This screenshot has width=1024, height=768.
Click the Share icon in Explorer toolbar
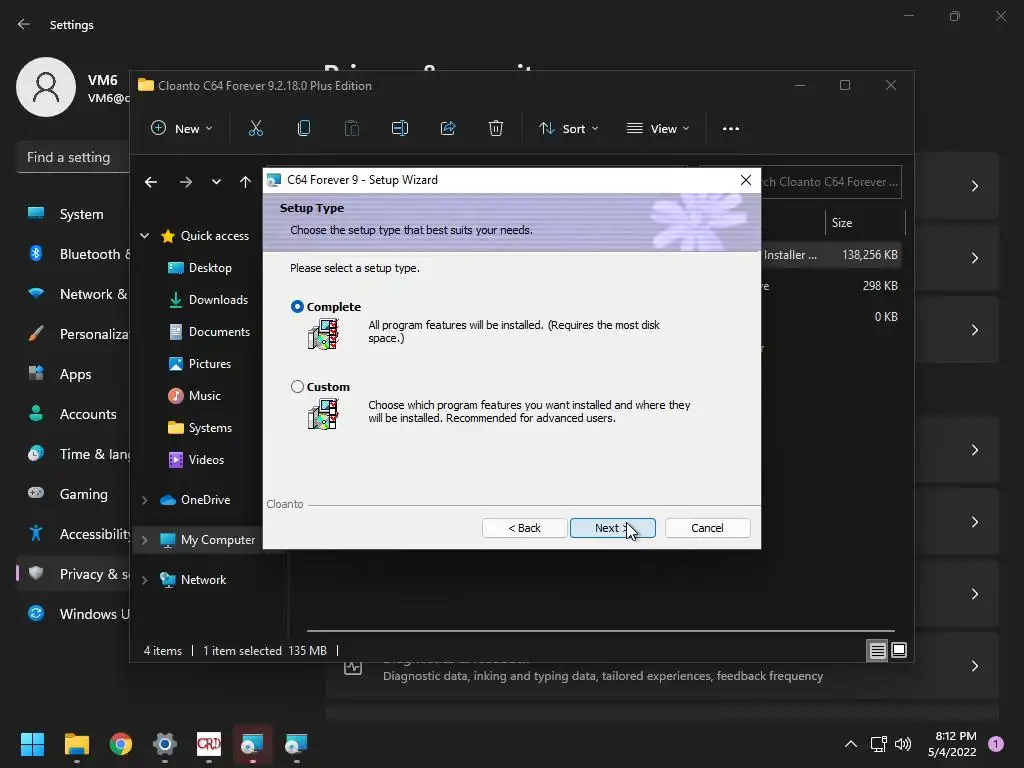coord(448,129)
